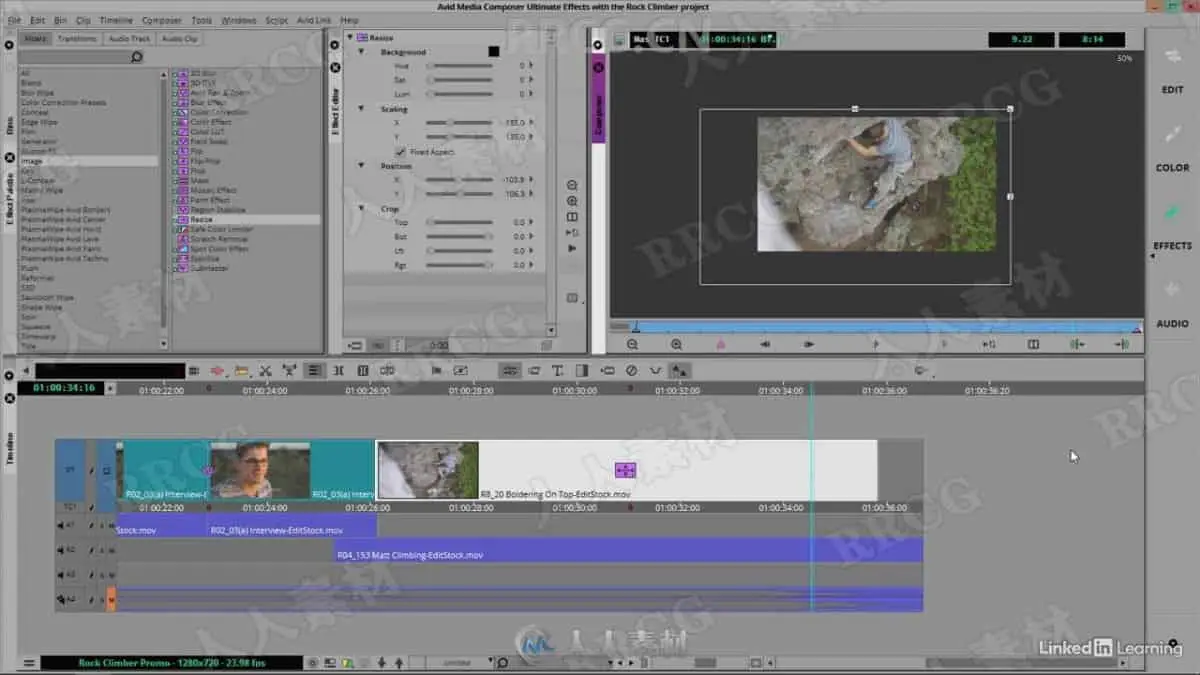Viewport: 1200px width, 675px height.
Task: Open the File menu
Action: click(14, 20)
